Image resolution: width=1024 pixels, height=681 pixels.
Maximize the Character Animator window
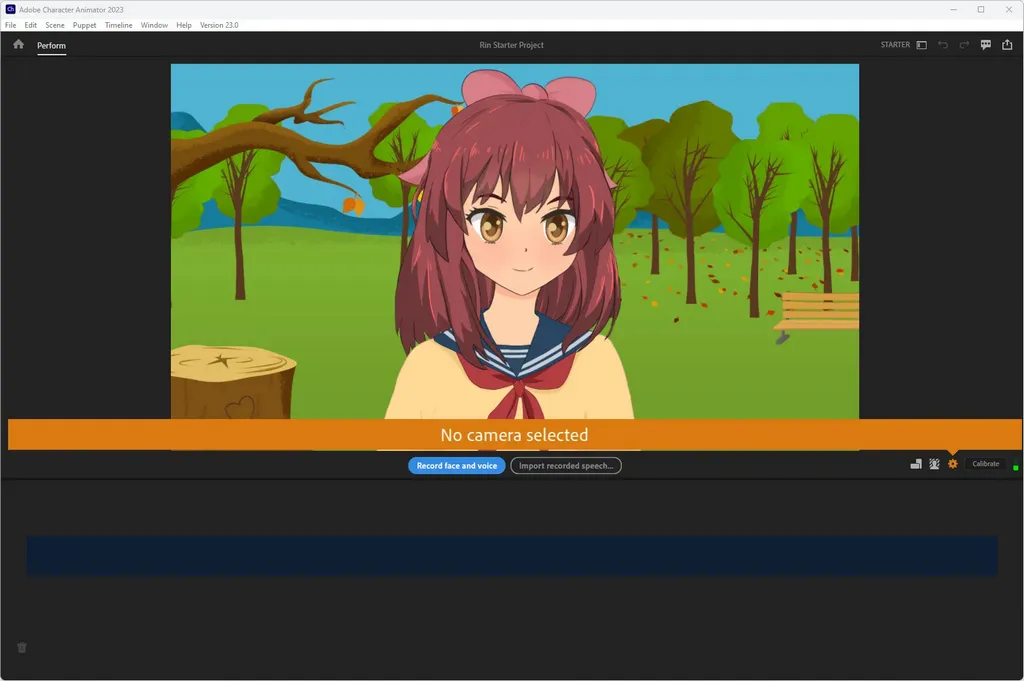point(981,9)
